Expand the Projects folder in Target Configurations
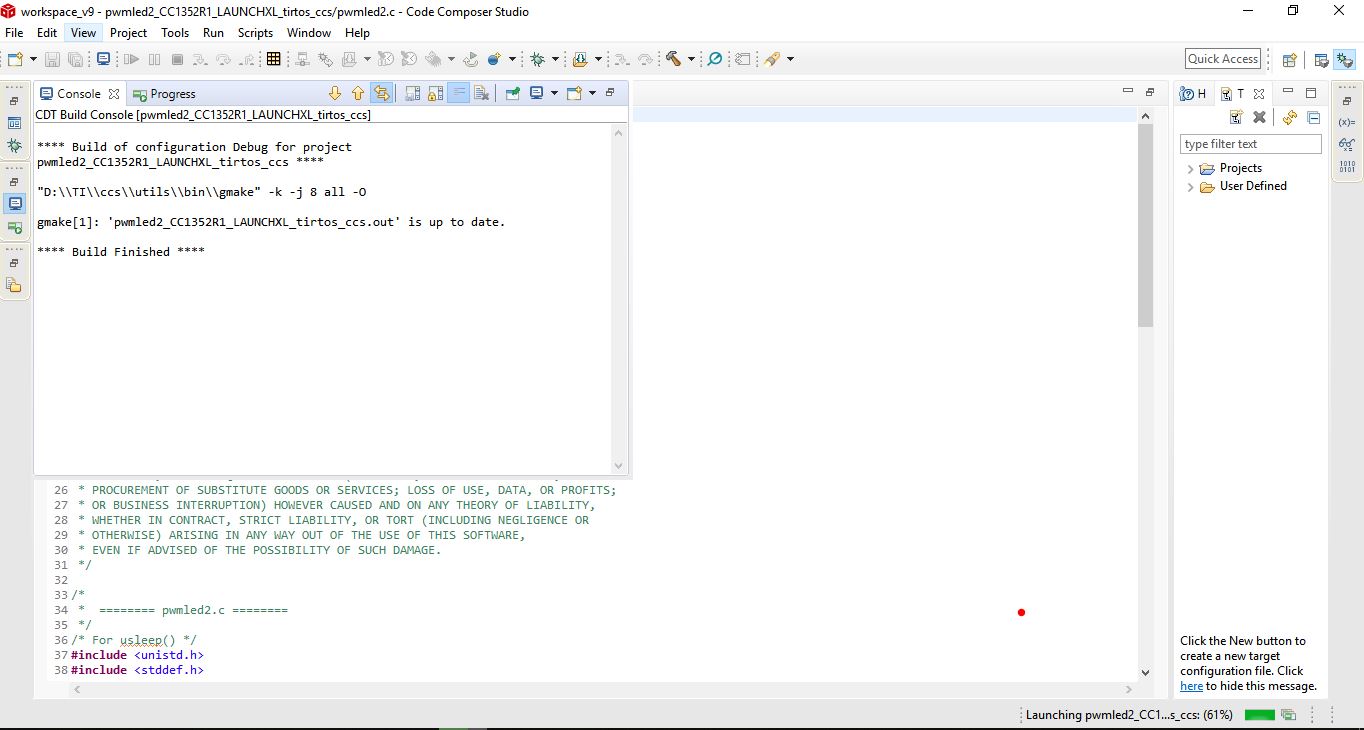1364x730 pixels. pos(1189,168)
